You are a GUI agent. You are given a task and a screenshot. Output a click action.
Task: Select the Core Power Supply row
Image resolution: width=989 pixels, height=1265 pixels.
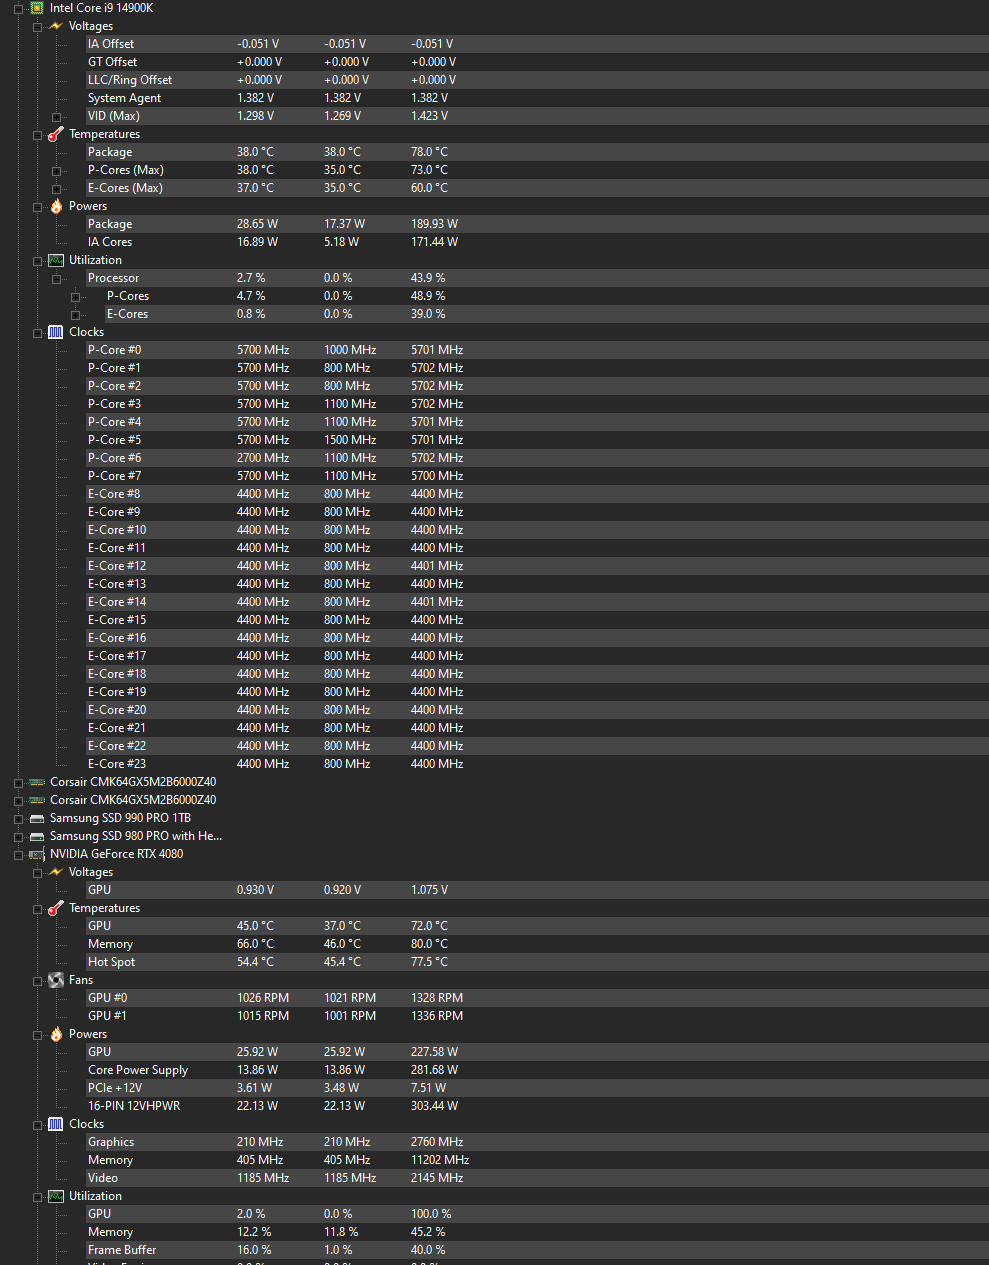point(537,1070)
